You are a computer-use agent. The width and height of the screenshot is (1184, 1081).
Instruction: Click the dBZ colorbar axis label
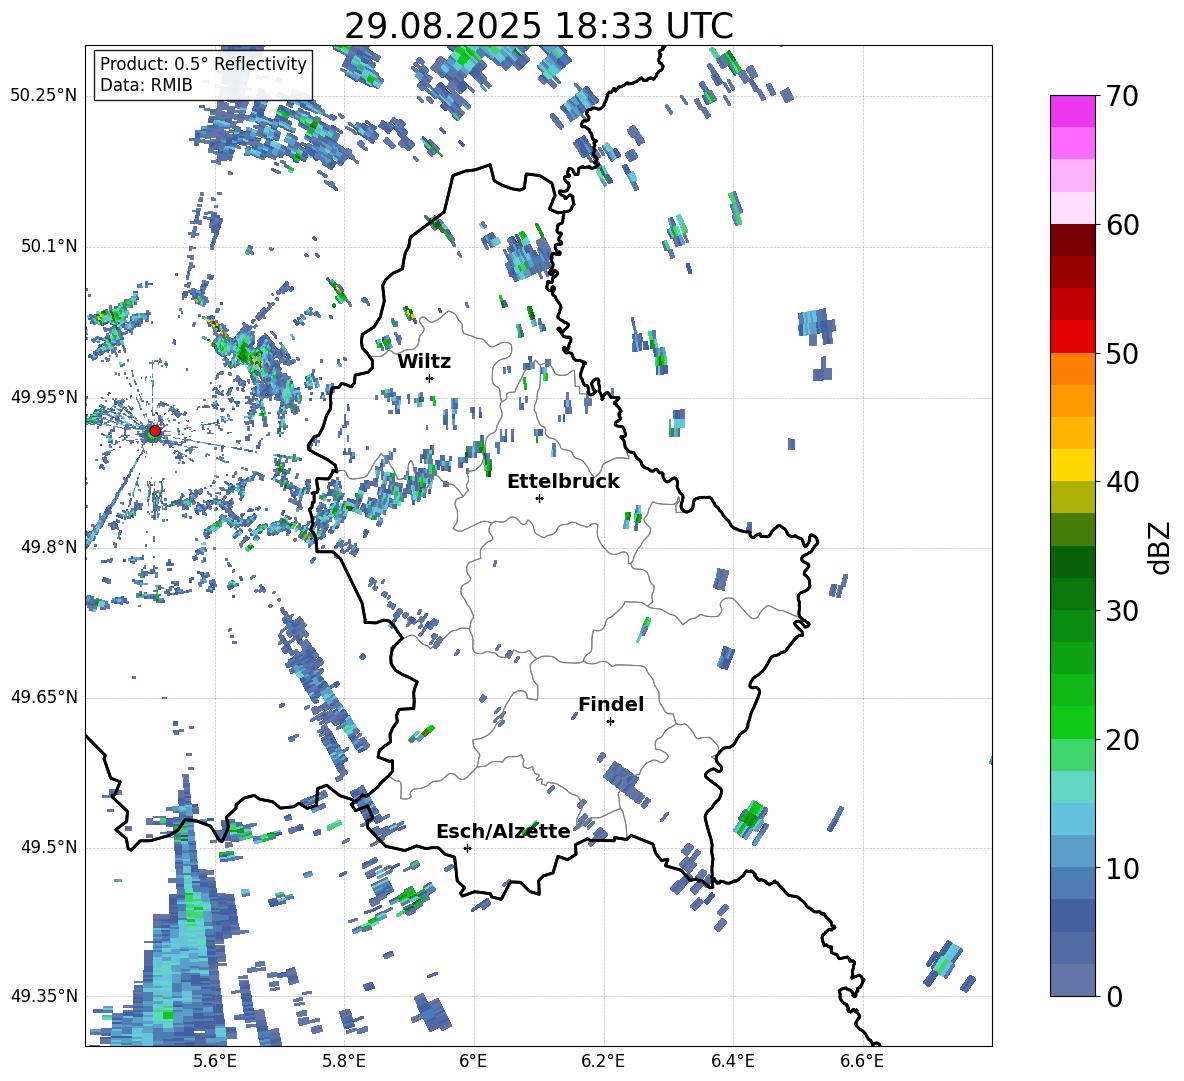[1160, 547]
